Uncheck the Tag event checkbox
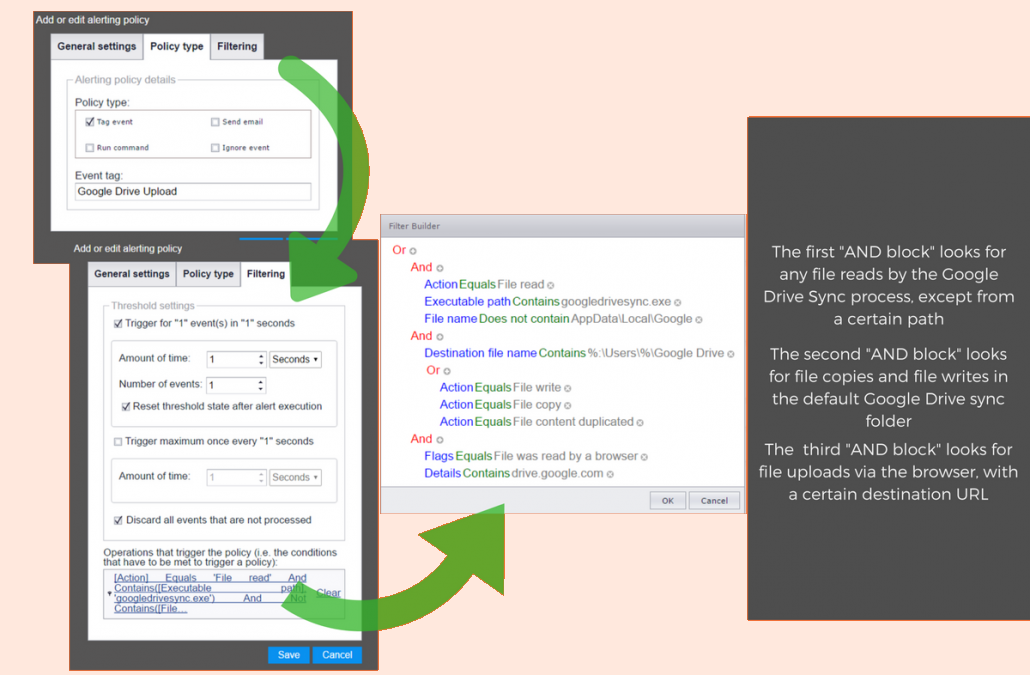The height and width of the screenshot is (675, 1030). [90, 122]
